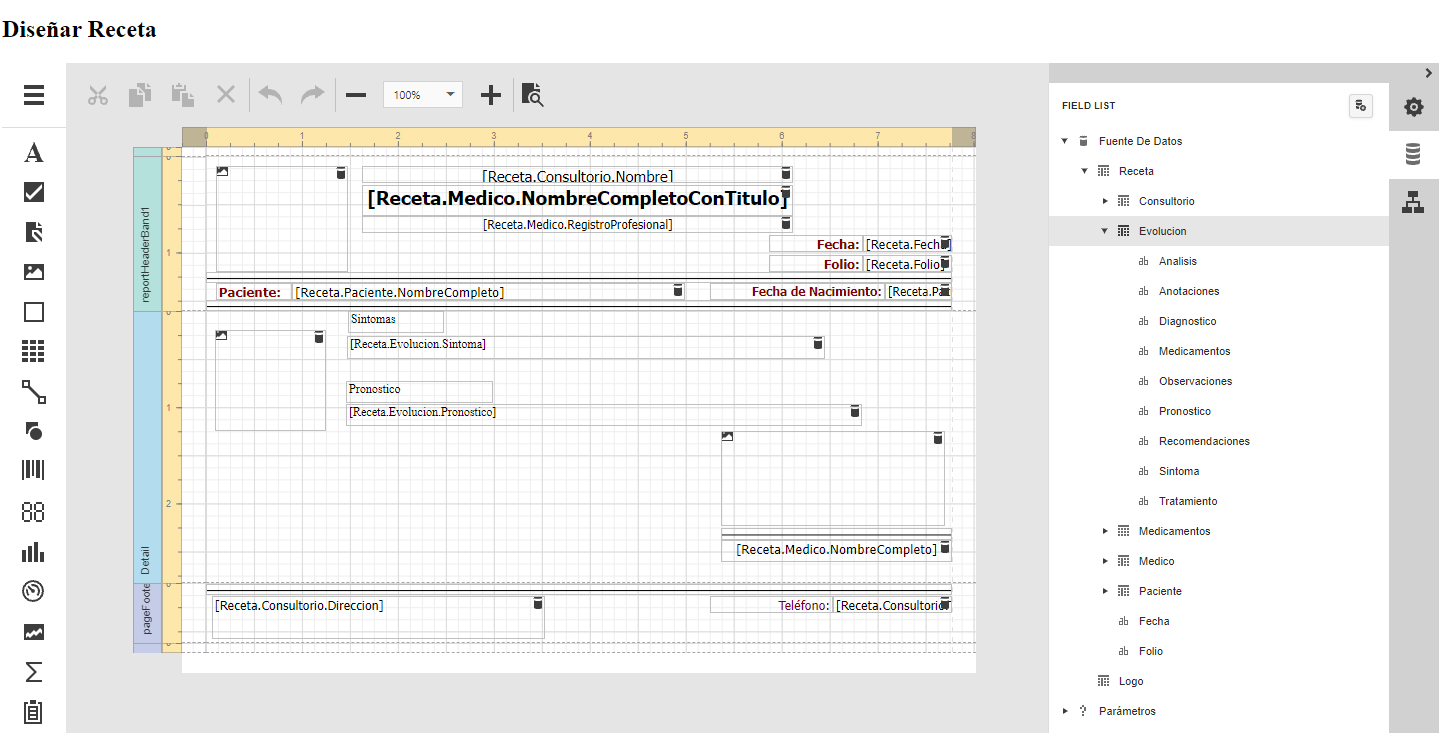The width and height of the screenshot is (1446, 733).
Task: Click the Redo arrow
Action: (x=314, y=95)
